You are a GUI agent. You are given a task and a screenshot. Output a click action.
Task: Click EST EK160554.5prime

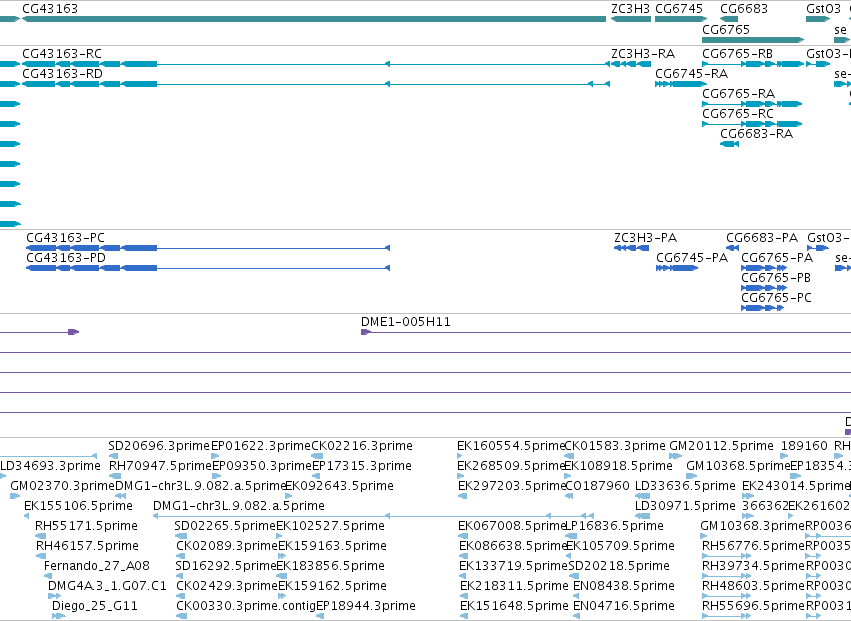tap(511, 446)
